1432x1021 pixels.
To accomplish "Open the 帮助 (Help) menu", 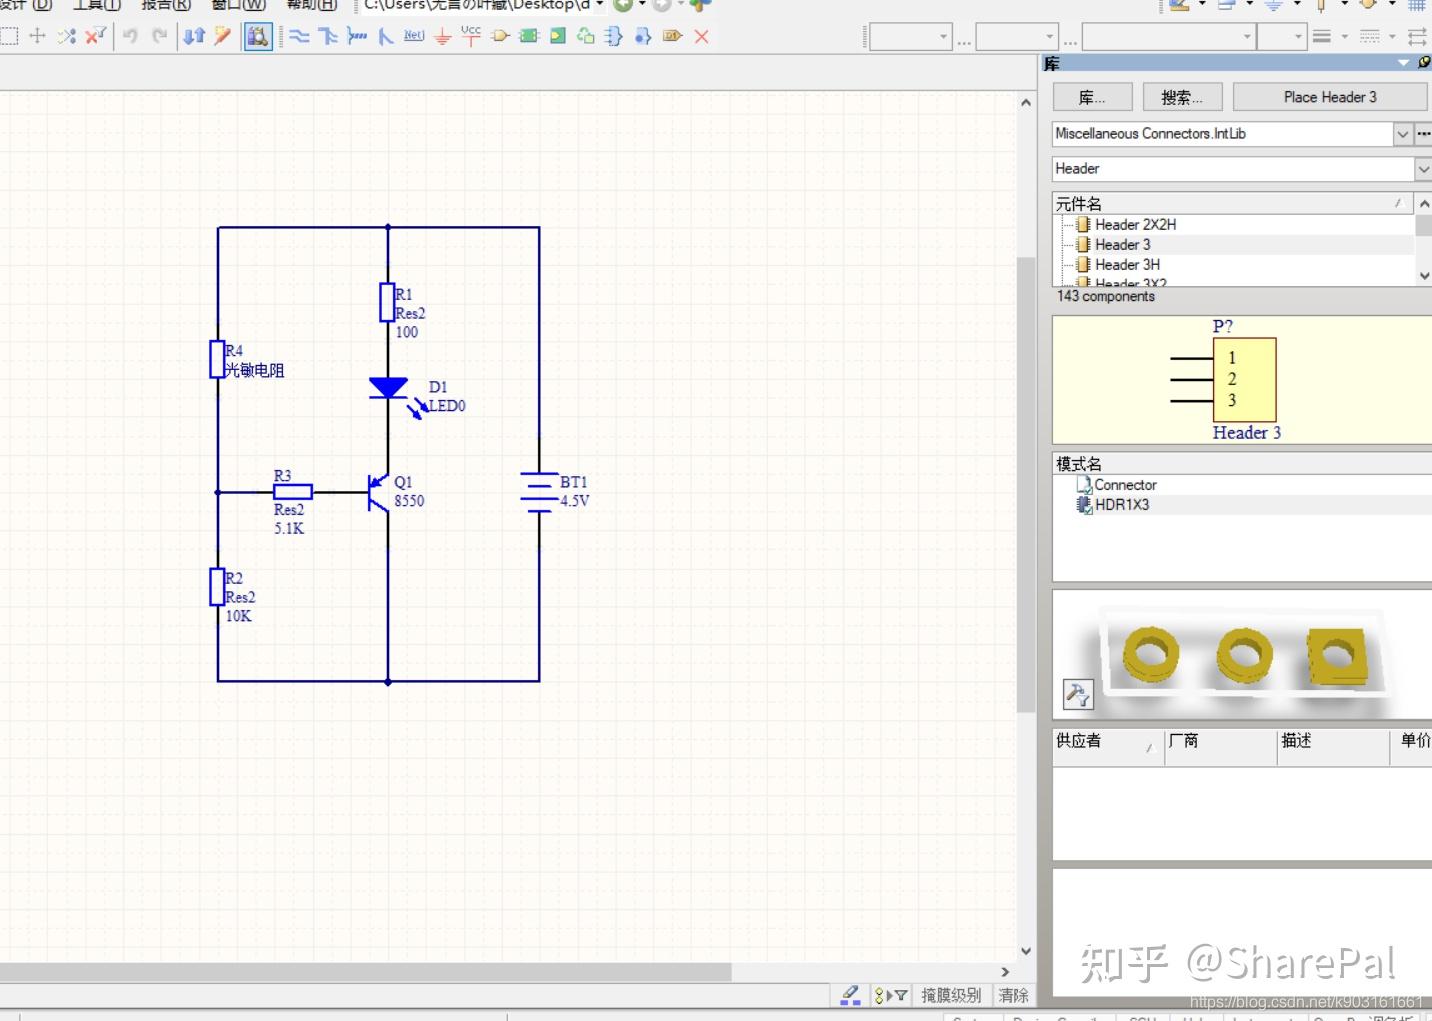I will coord(310,5).
